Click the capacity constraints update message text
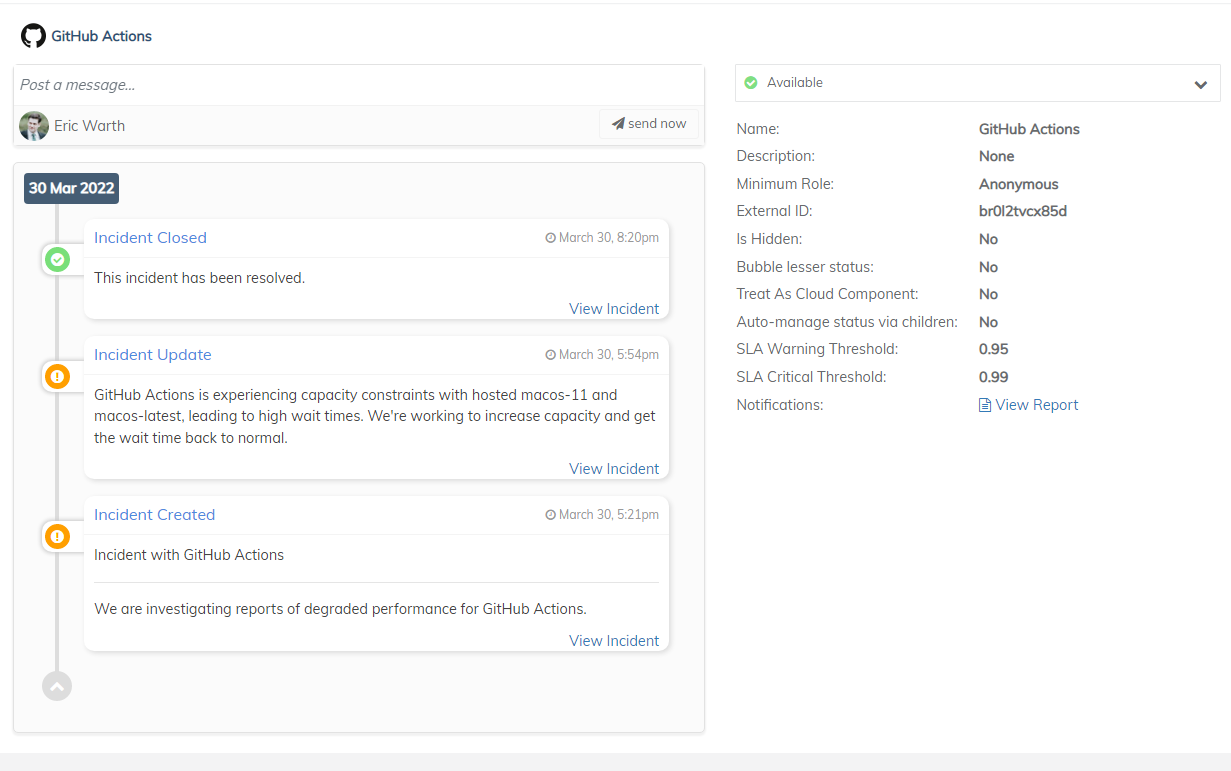Image resolution: width=1231 pixels, height=771 pixels. coord(375,416)
